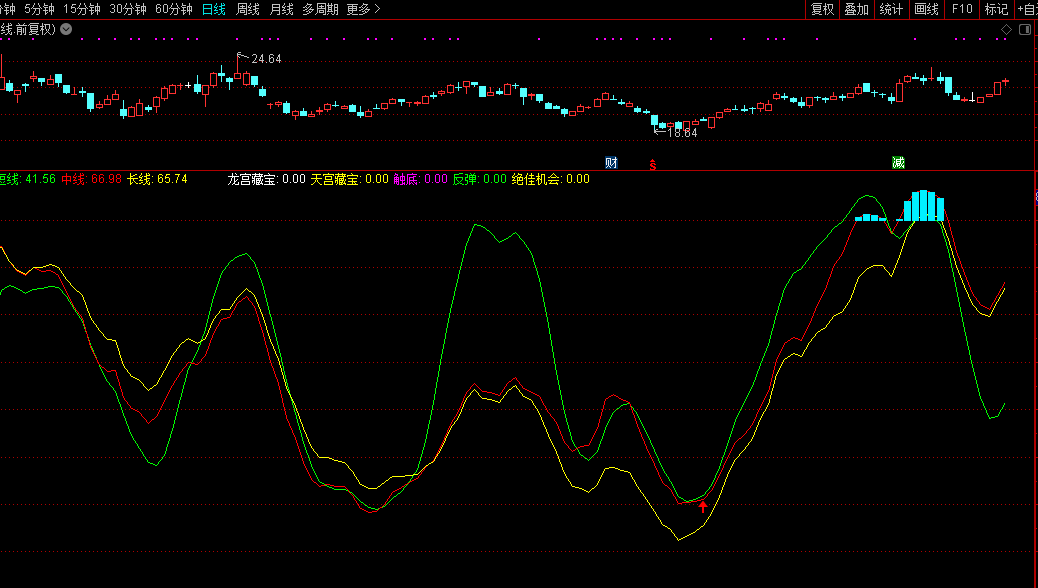
Task: Click the 18.64 low price label
Action: click(682, 132)
